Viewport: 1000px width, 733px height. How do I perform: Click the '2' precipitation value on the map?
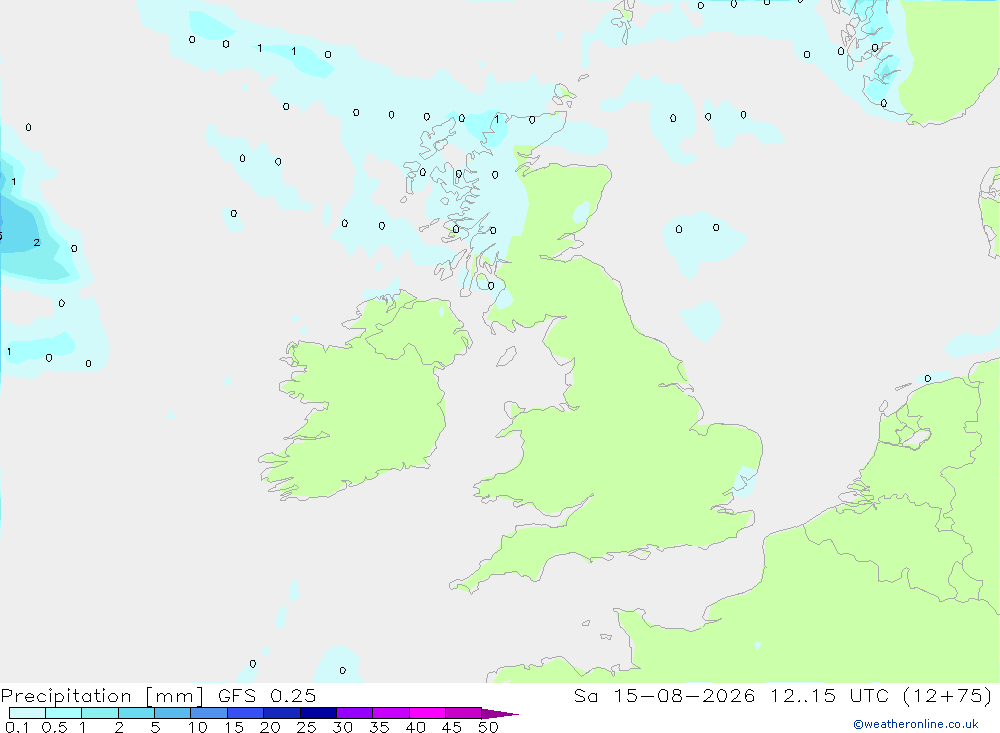pos(37,242)
